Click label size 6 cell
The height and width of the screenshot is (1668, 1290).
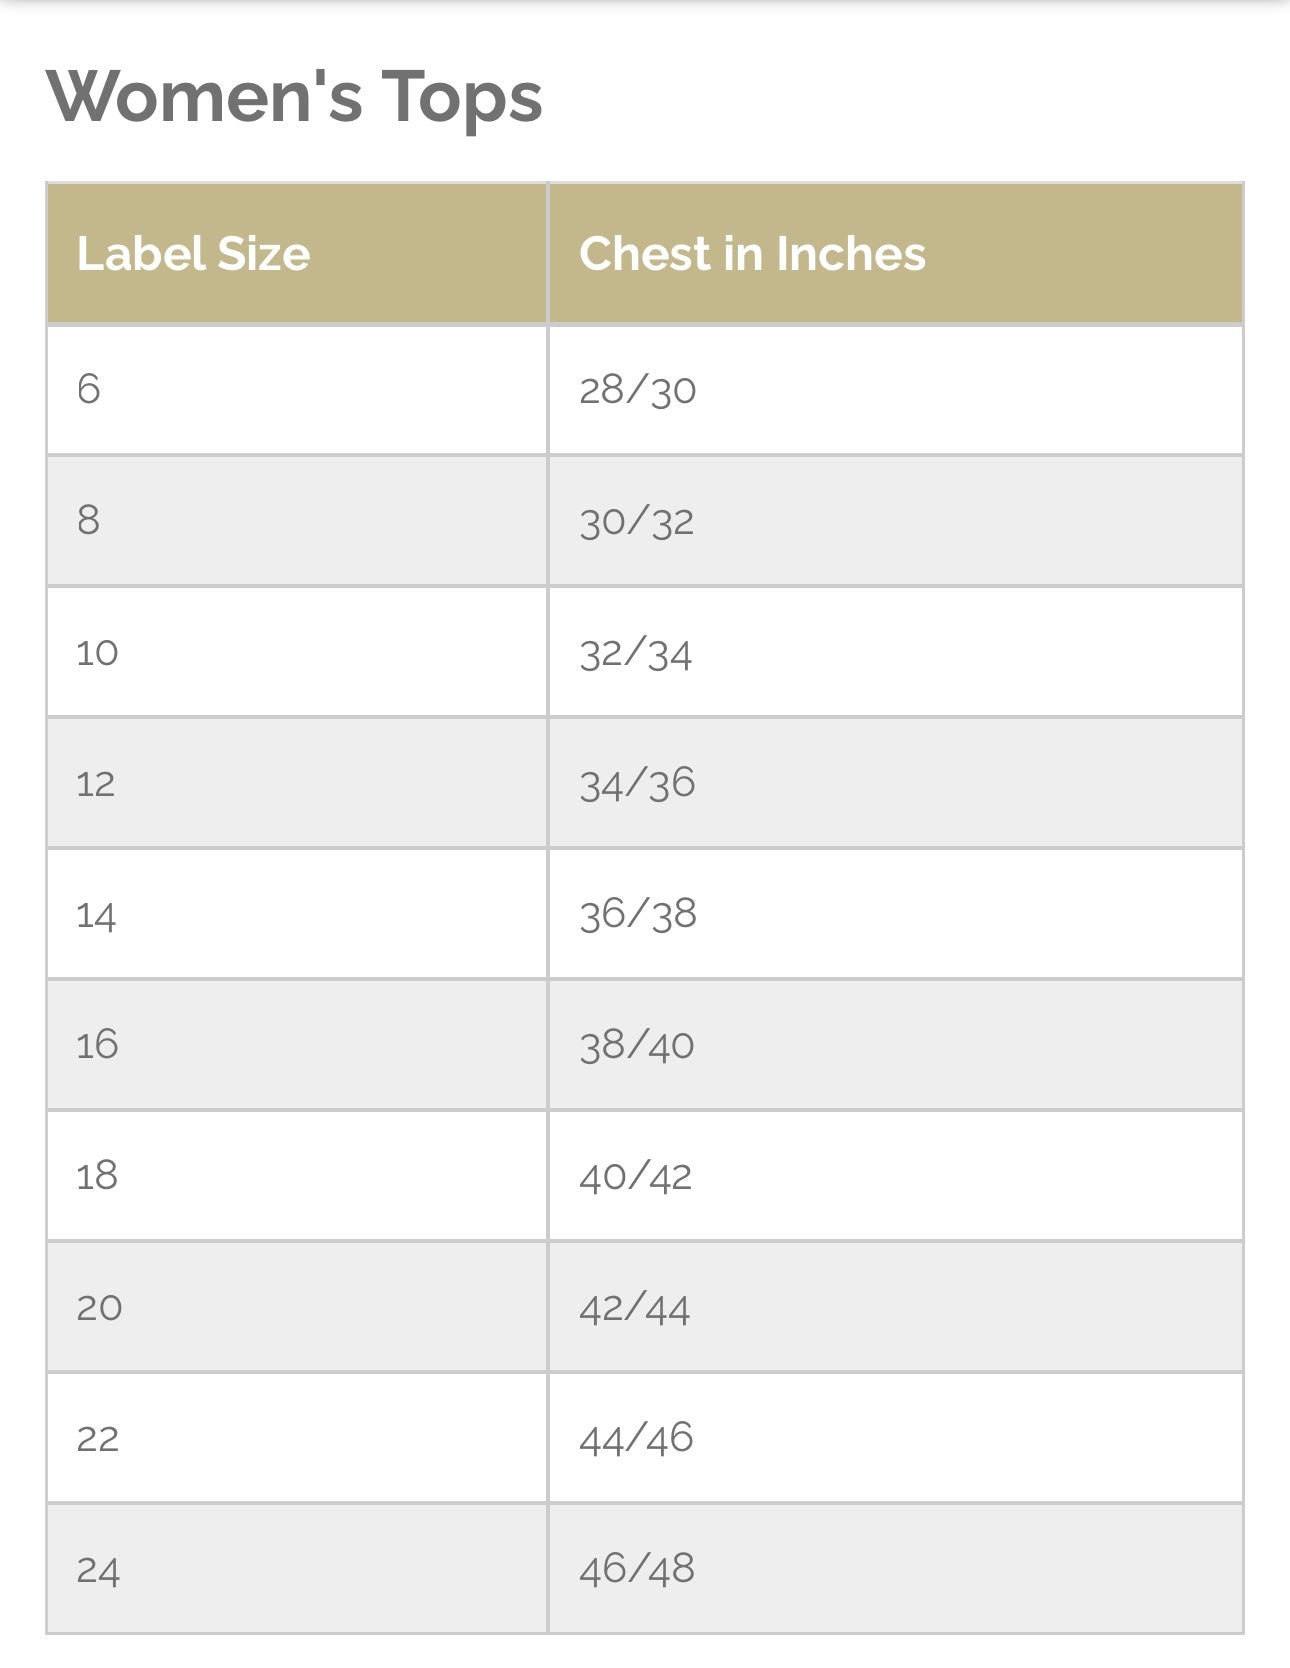(89, 389)
